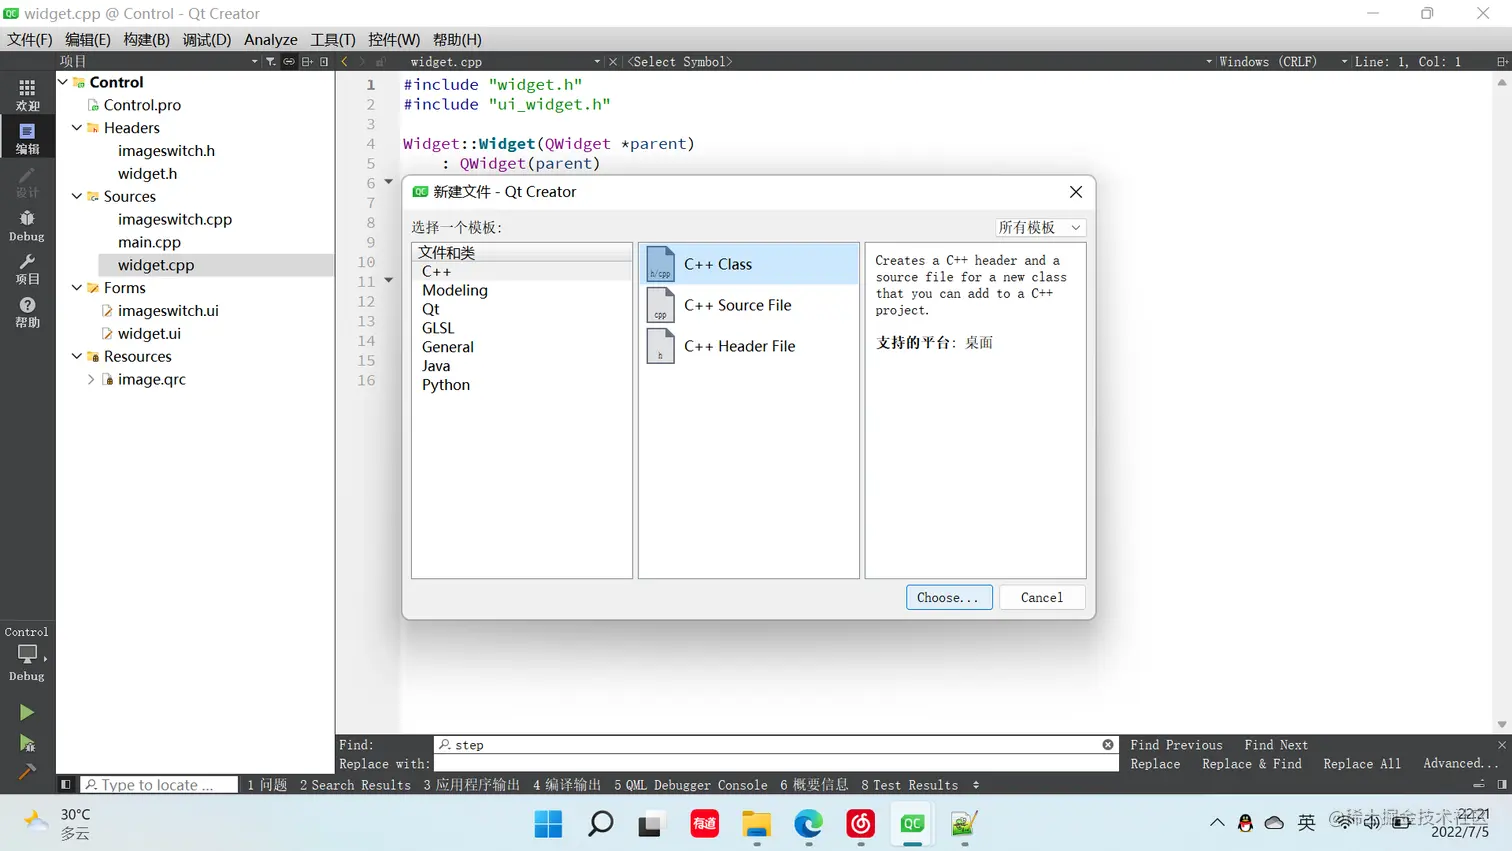
Task: Build project with the hammer icon
Action: click(27, 772)
